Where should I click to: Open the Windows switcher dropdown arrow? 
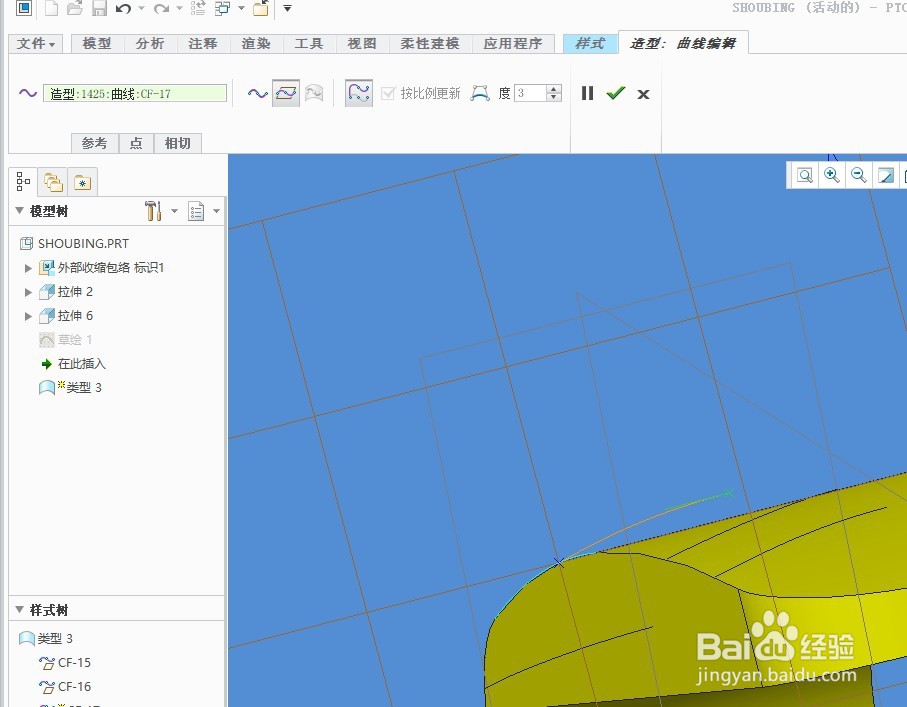coord(242,8)
